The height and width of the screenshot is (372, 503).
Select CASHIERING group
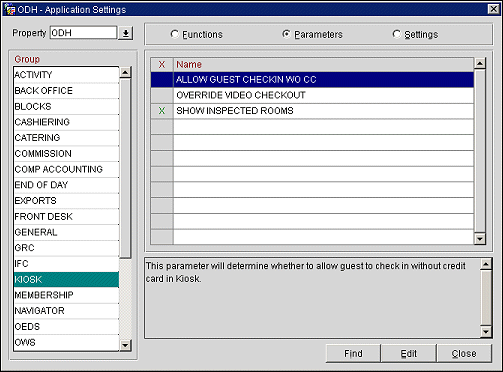tap(66, 122)
